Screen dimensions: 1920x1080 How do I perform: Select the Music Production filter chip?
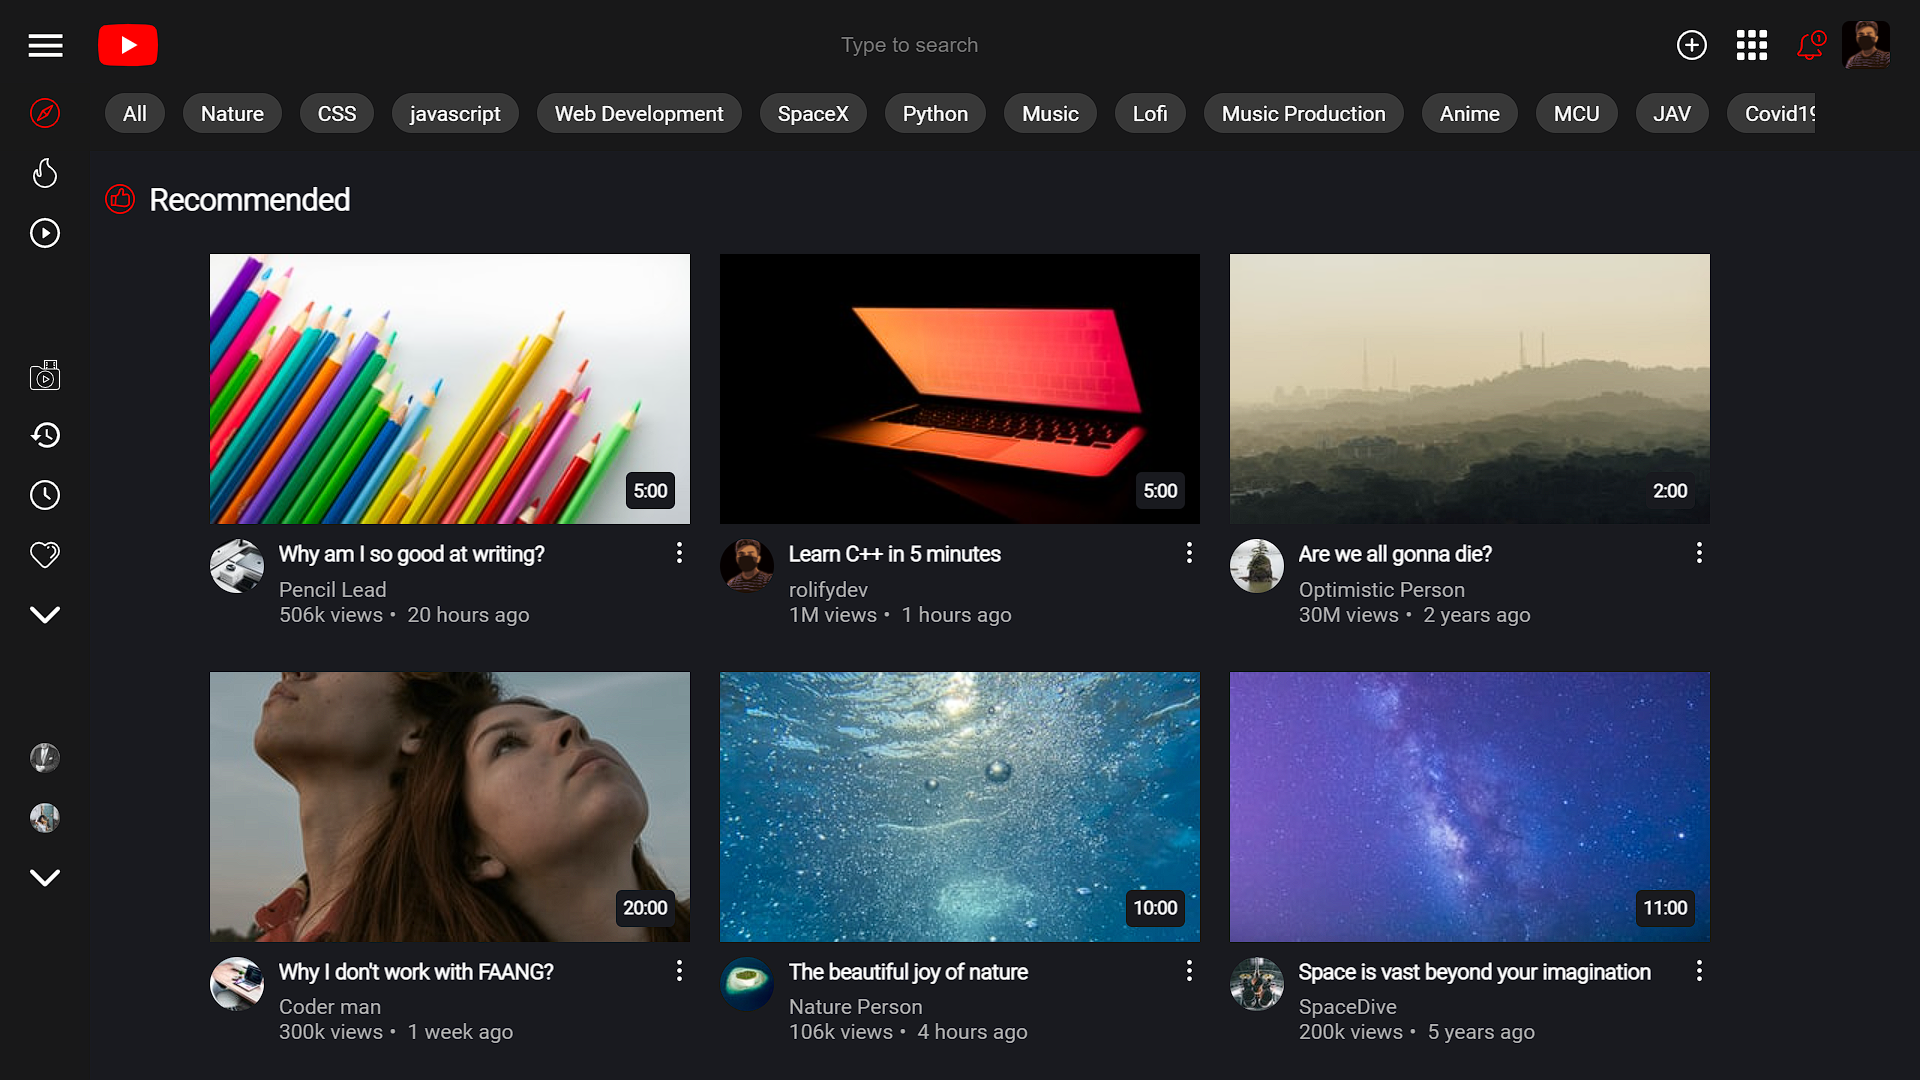pyautogui.click(x=1303, y=114)
